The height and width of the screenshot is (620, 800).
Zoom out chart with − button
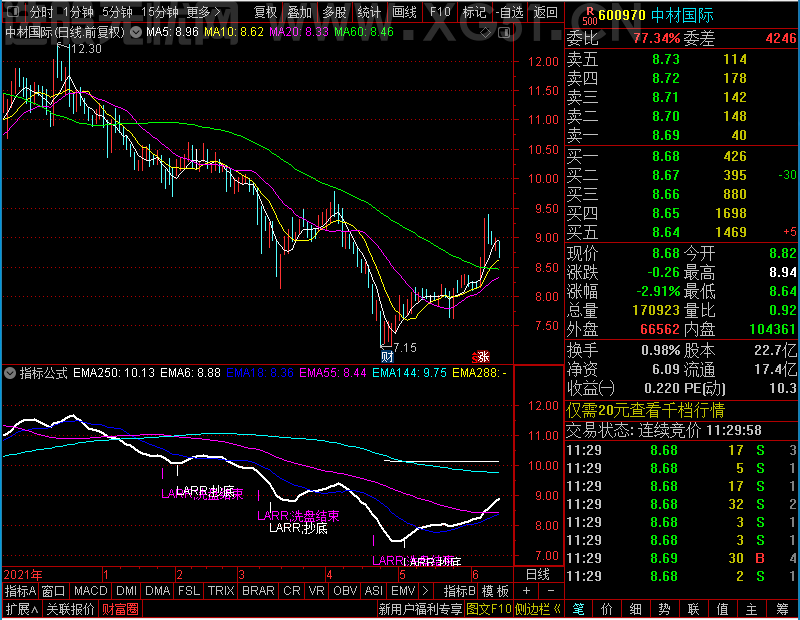point(551,591)
